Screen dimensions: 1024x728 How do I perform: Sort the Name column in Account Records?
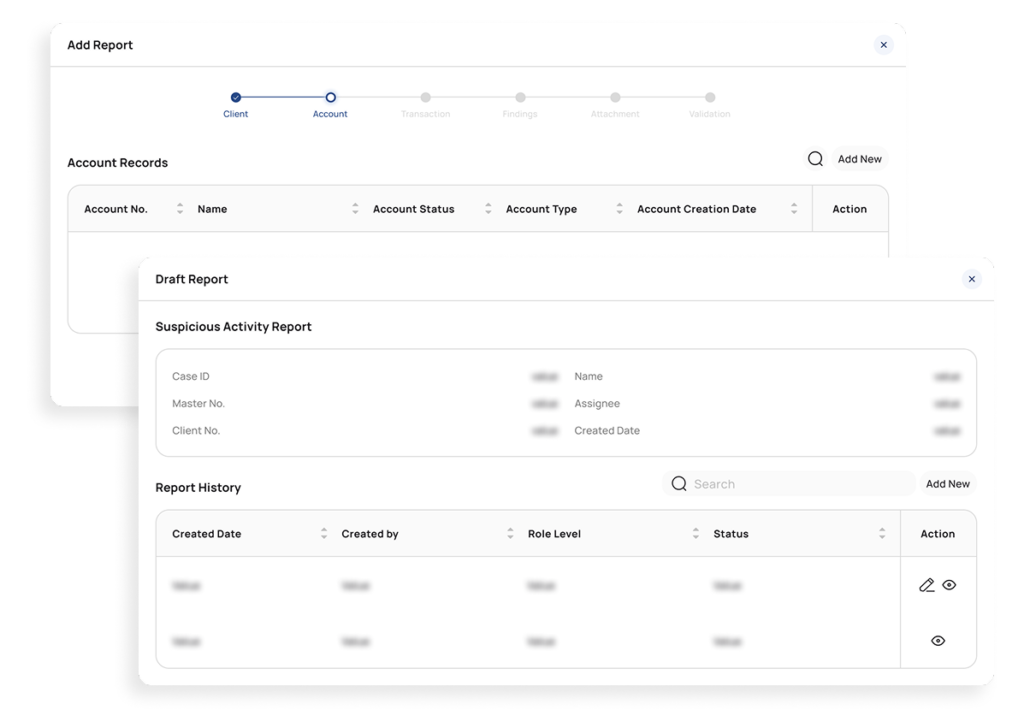point(355,208)
